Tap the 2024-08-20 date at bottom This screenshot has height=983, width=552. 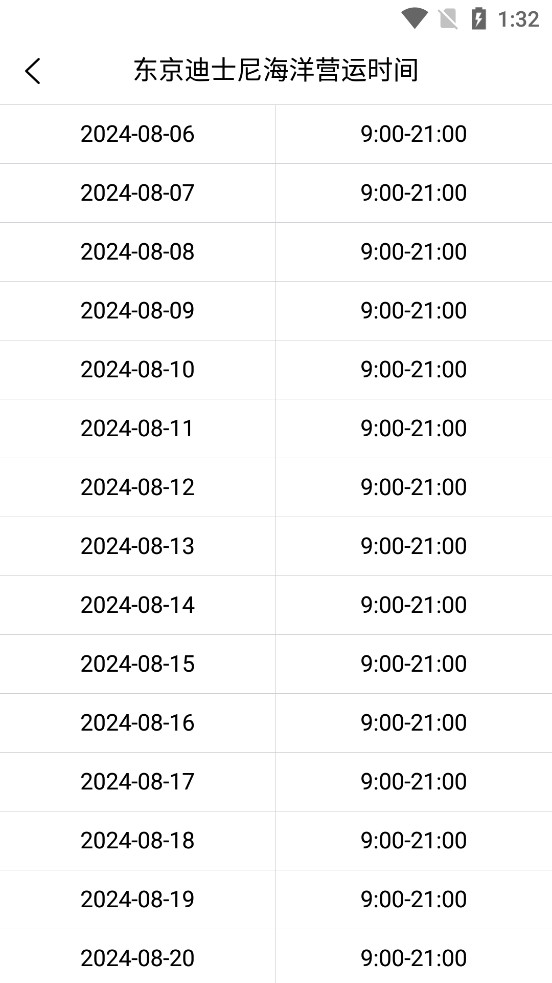137,959
